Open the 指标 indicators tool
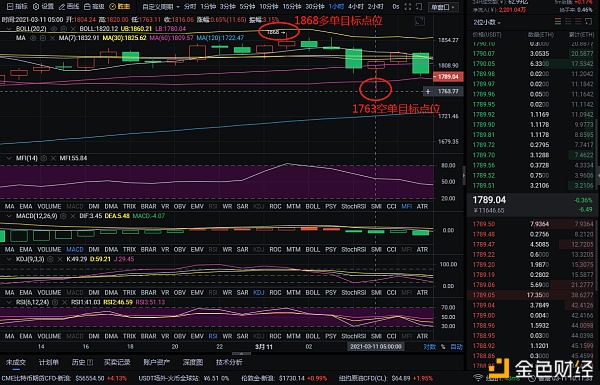 coord(17,7)
